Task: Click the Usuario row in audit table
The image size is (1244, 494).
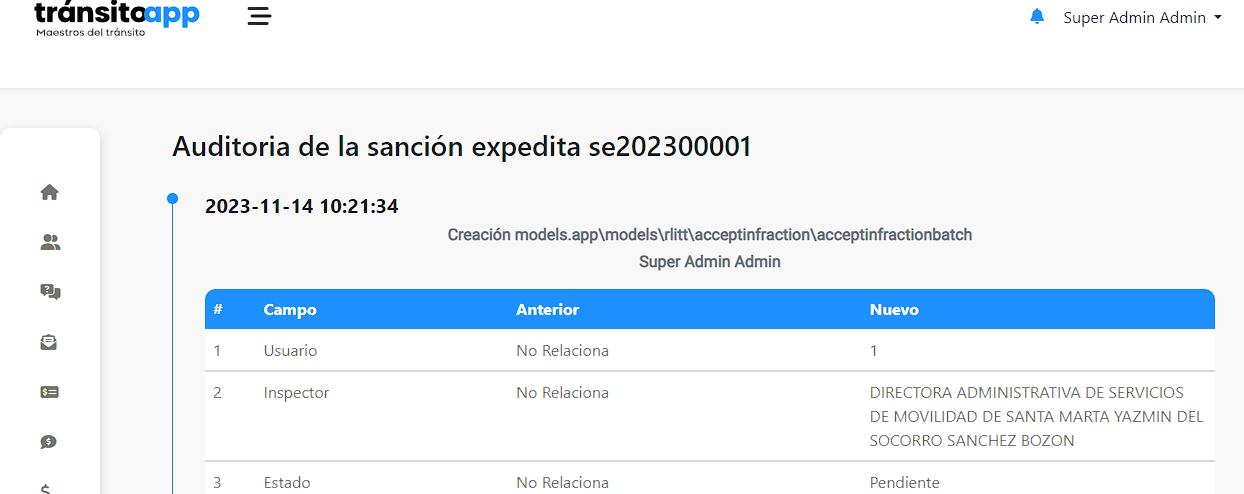Action: (x=710, y=351)
